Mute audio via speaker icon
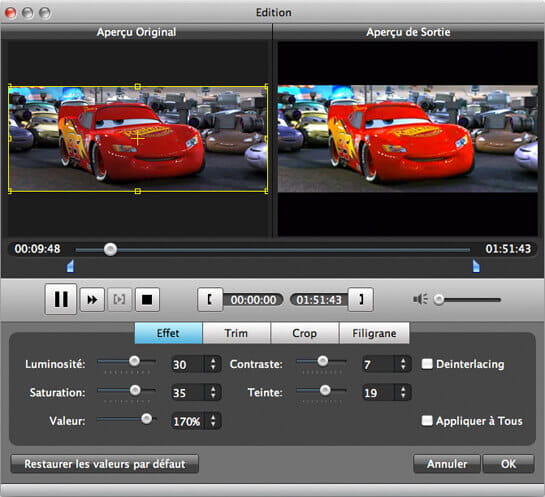 click(x=420, y=299)
